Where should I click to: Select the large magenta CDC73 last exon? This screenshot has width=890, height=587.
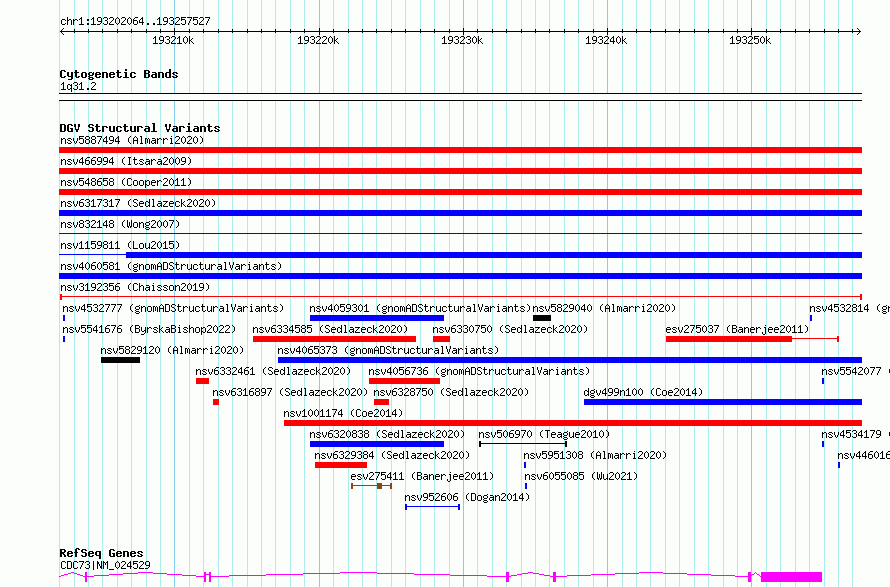[x=791, y=577]
